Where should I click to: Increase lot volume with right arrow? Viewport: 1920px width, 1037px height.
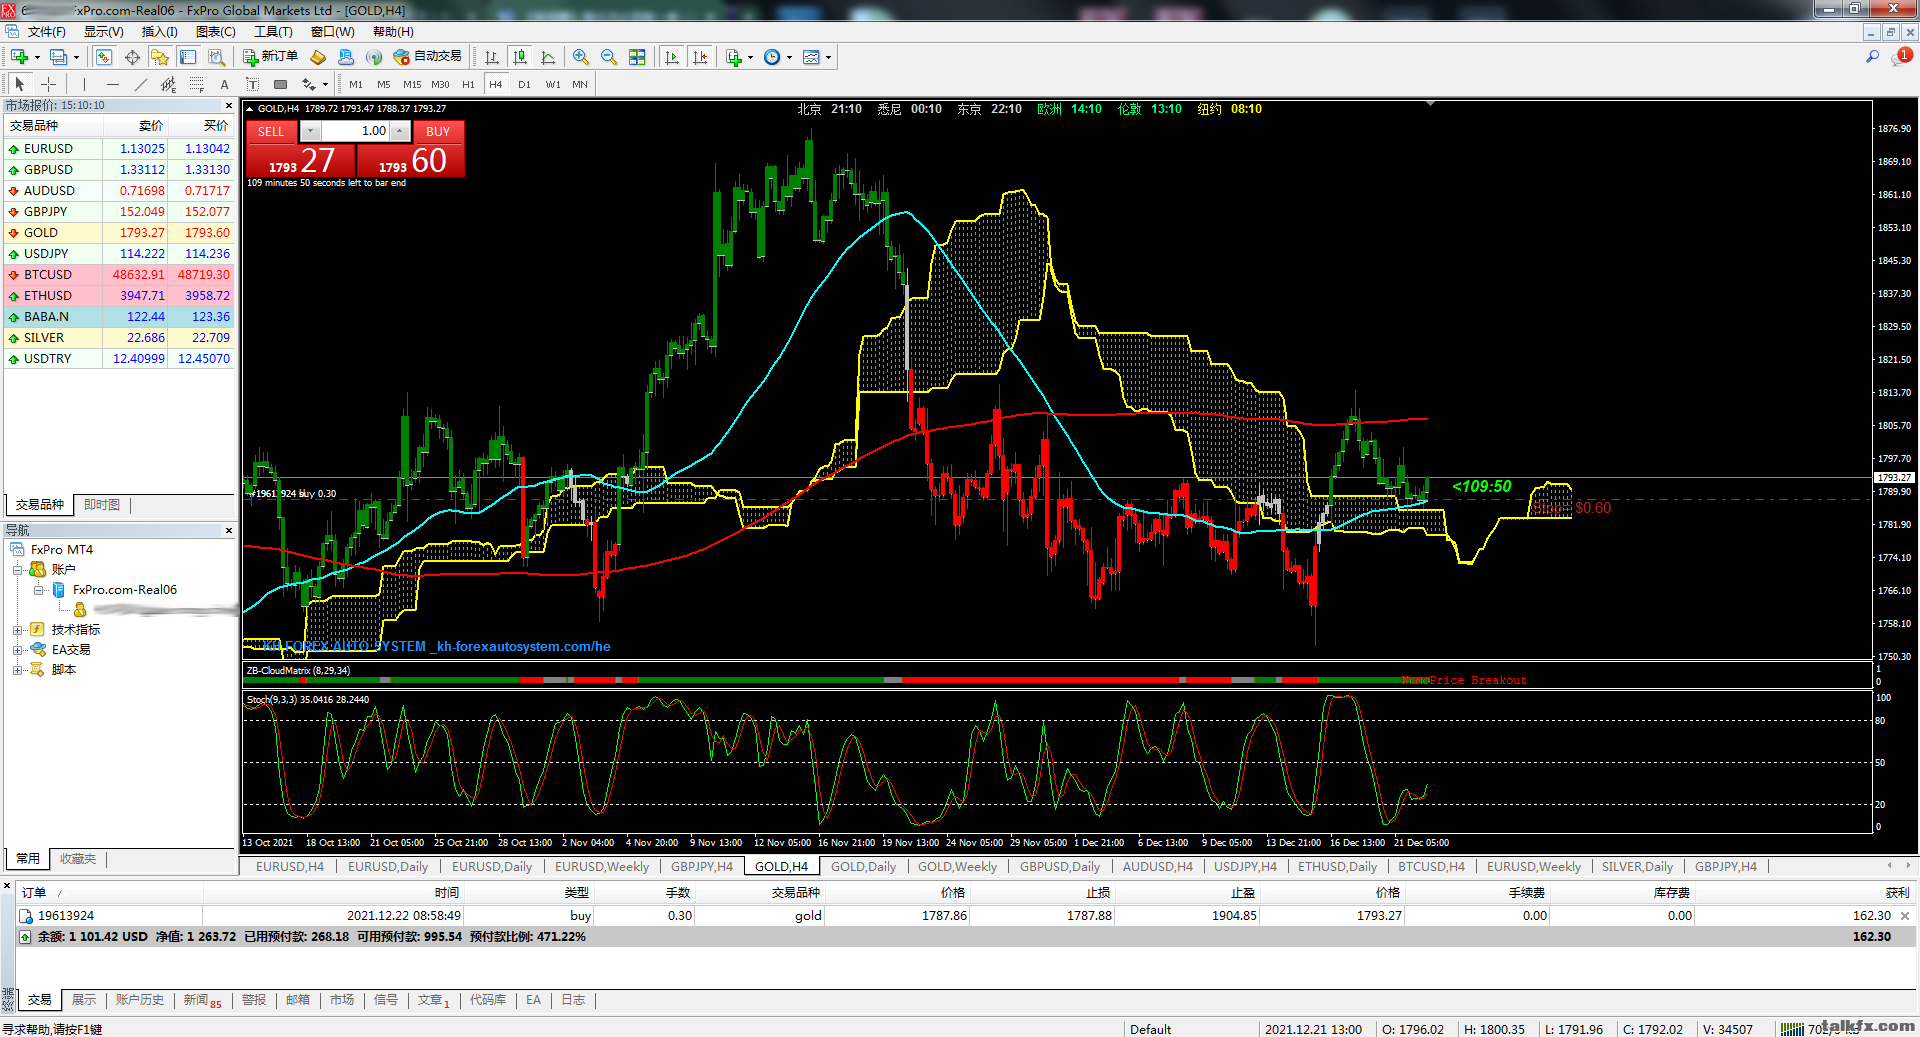click(x=400, y=131)
